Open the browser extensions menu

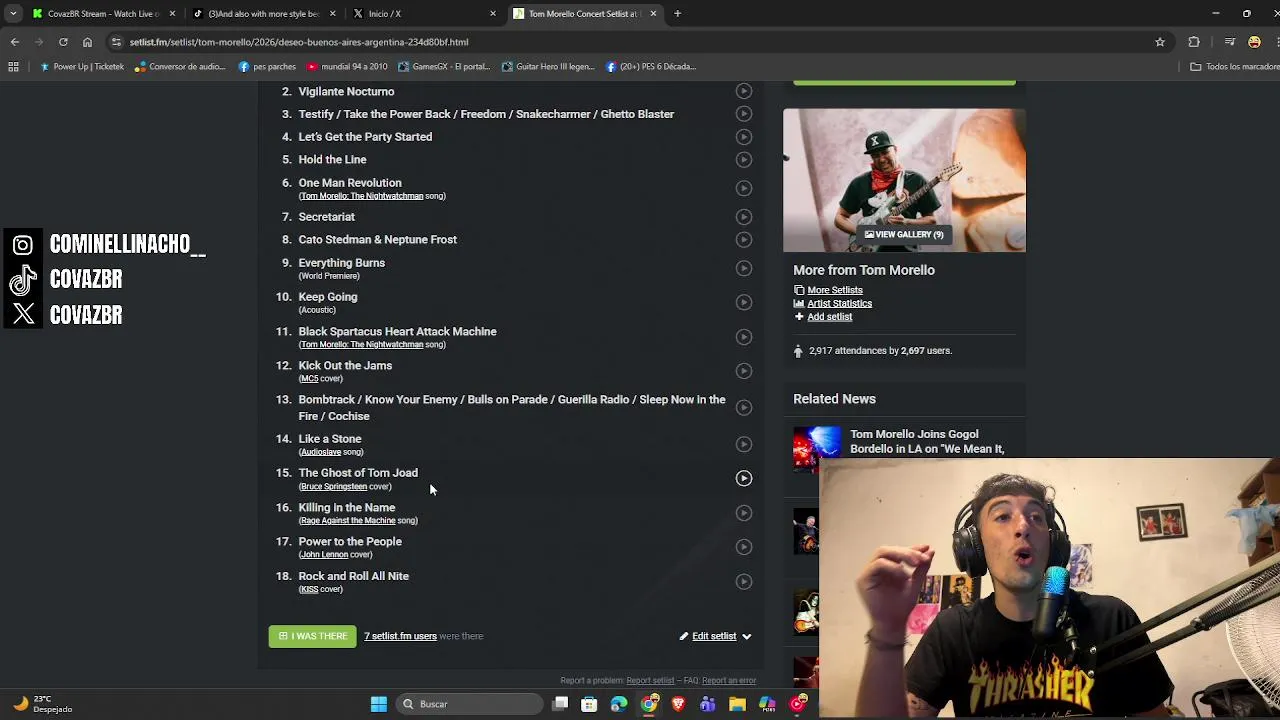[1194, 42]
